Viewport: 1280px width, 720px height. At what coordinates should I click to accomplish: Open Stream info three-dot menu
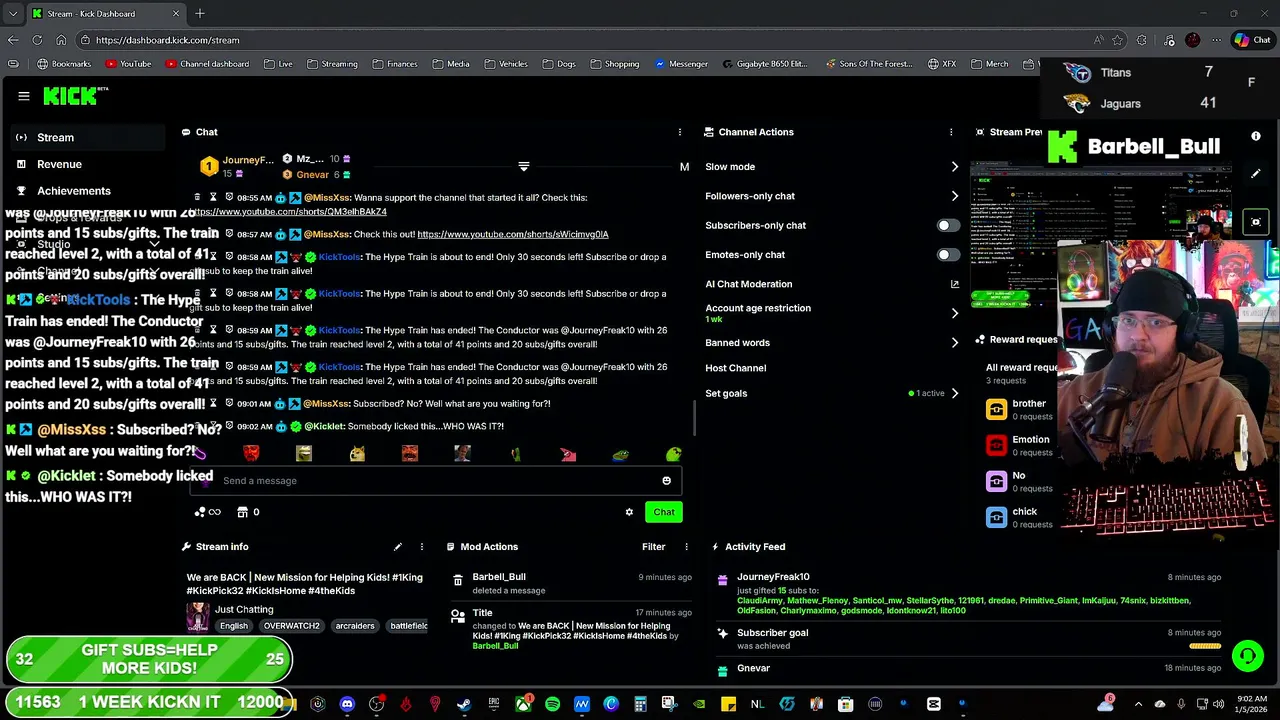[422, 547]
